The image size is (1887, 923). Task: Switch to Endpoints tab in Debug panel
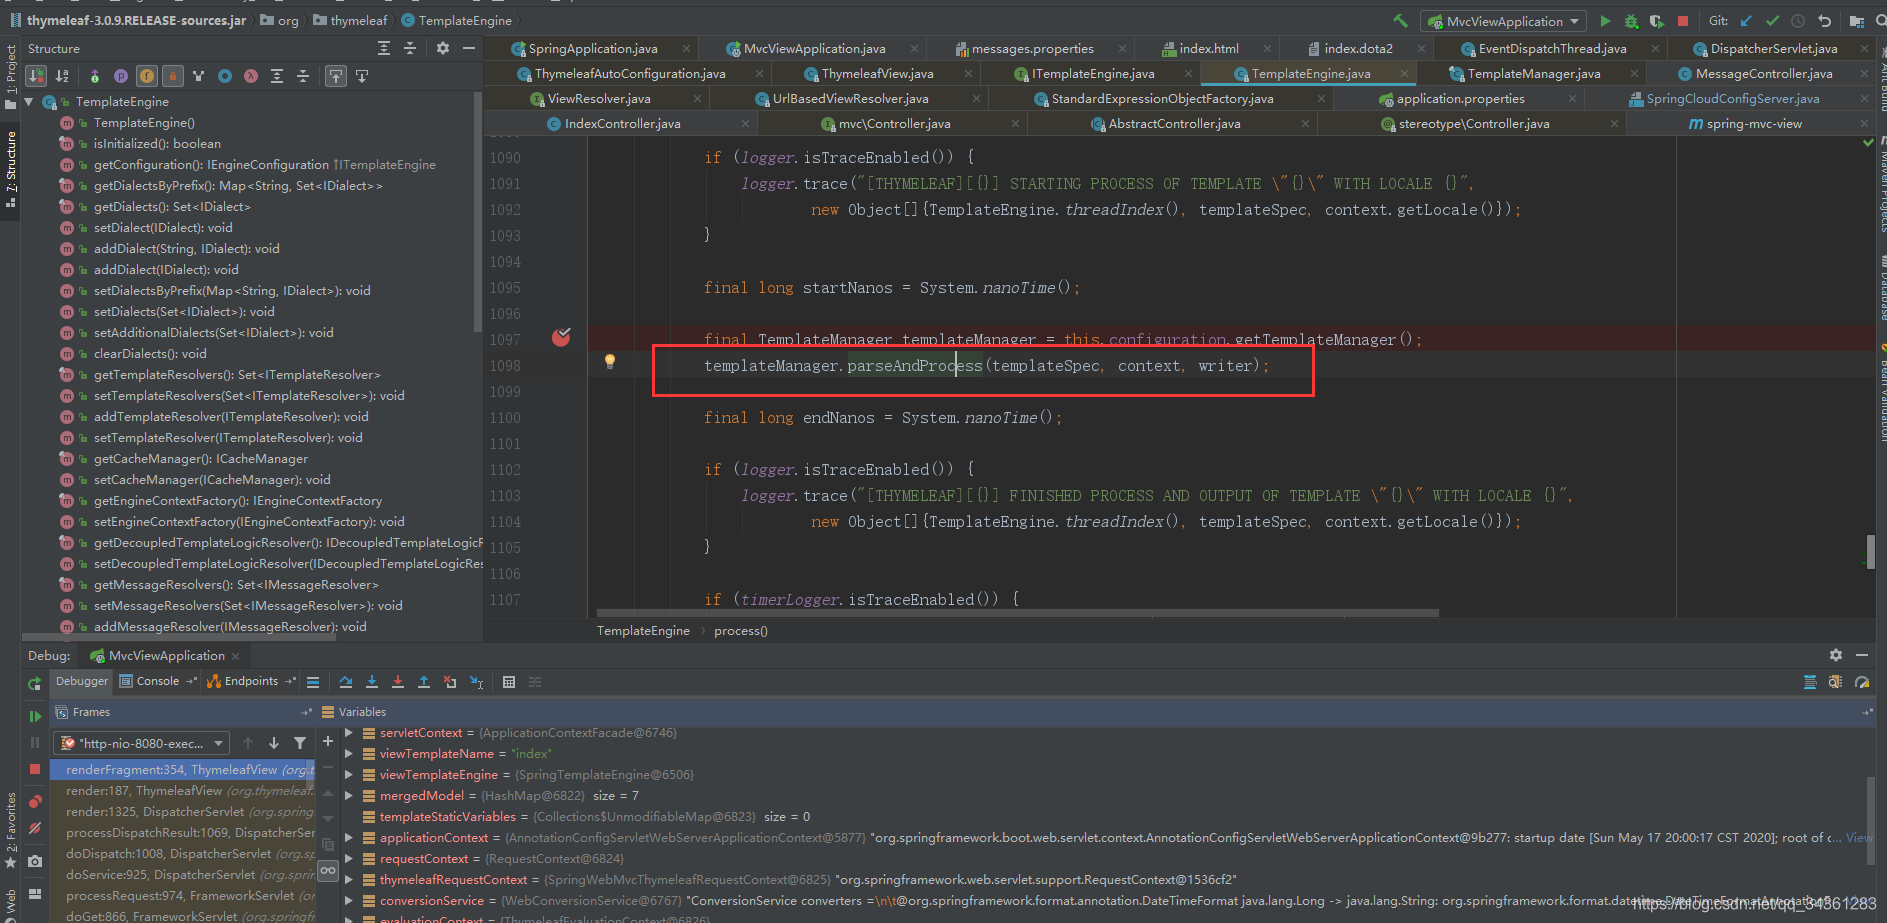(x=251, y=681)
